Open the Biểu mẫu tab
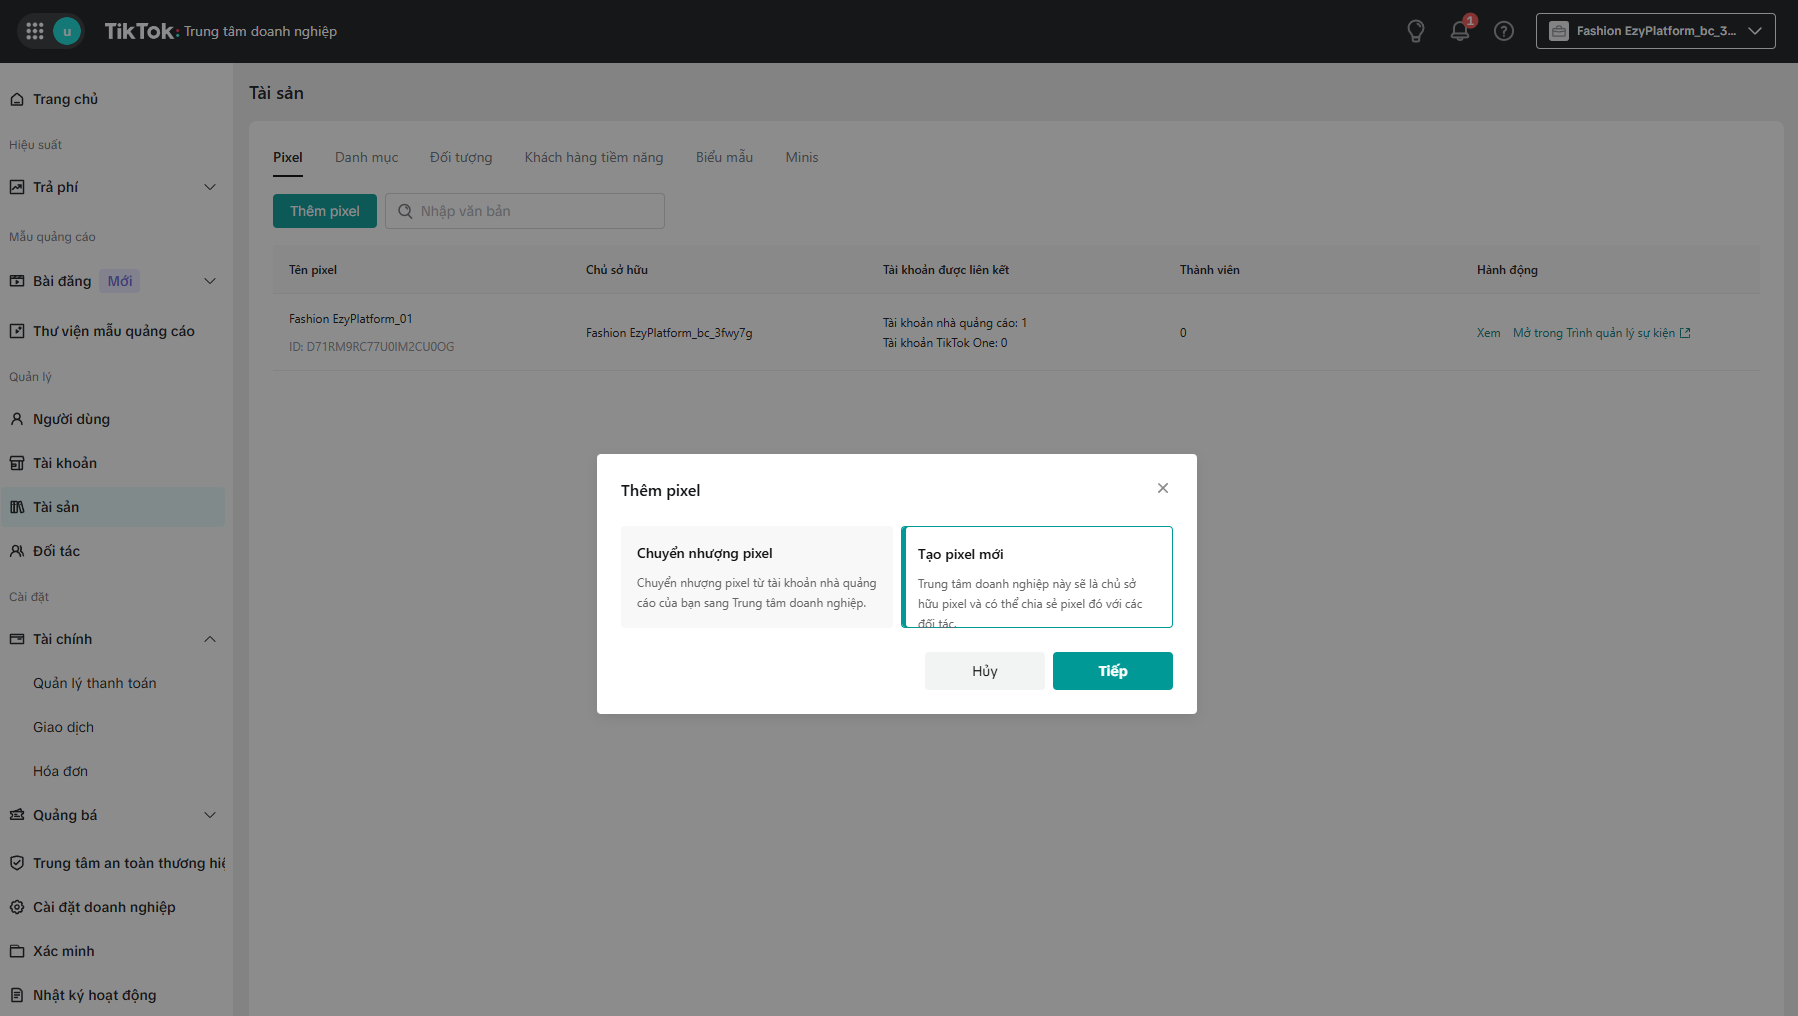 (x=725, y=157)
